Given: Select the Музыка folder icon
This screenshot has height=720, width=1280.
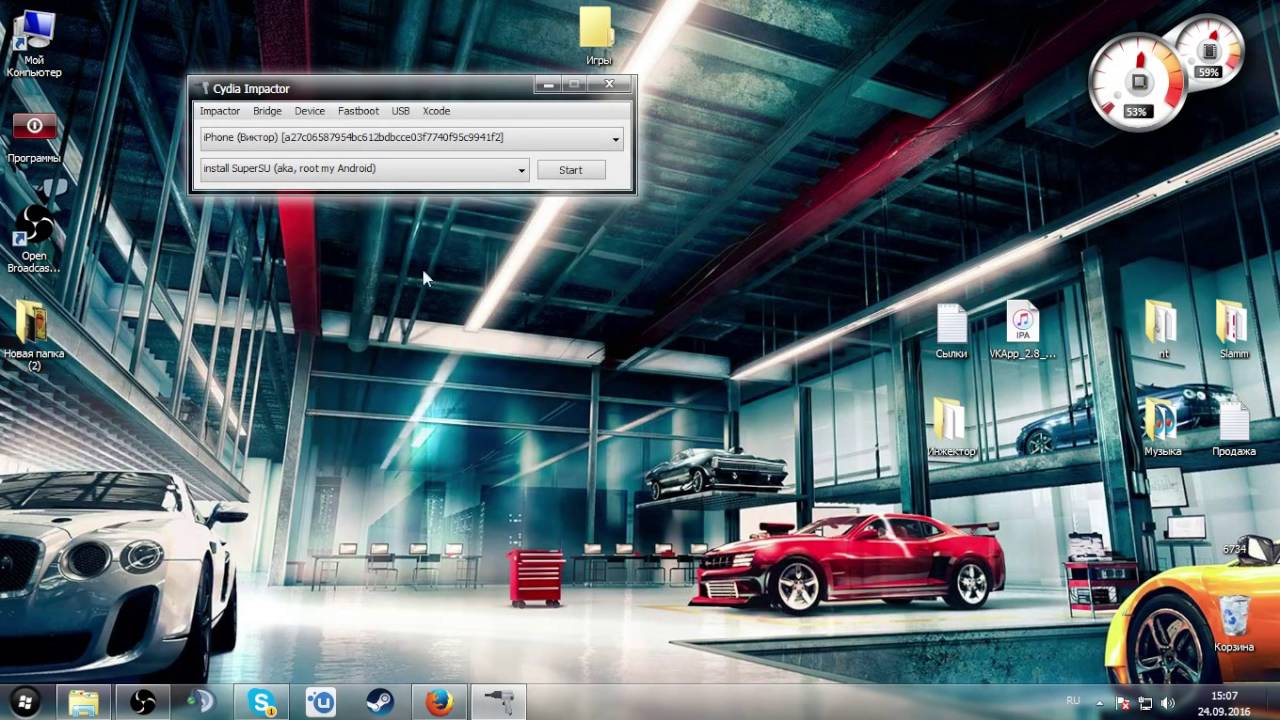Looking at the screenshot, I should coord(1163,428).
